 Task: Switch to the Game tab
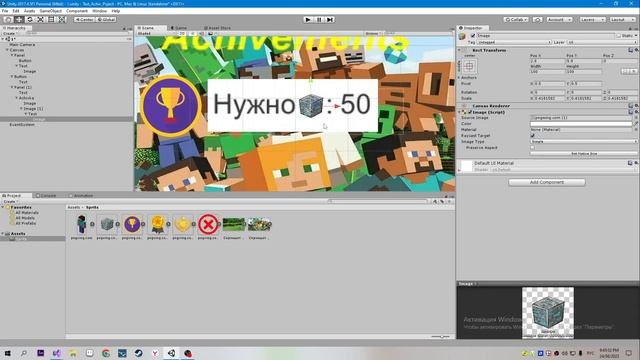178,28
